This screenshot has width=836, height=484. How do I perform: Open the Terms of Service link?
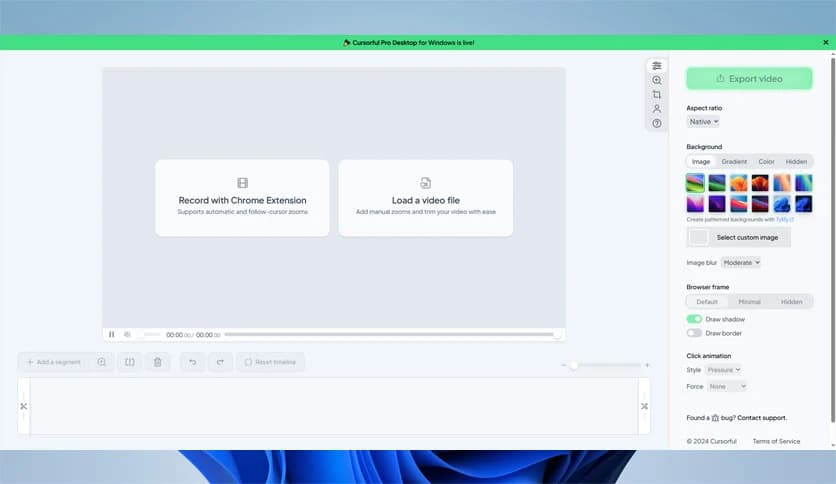[776, 441]
